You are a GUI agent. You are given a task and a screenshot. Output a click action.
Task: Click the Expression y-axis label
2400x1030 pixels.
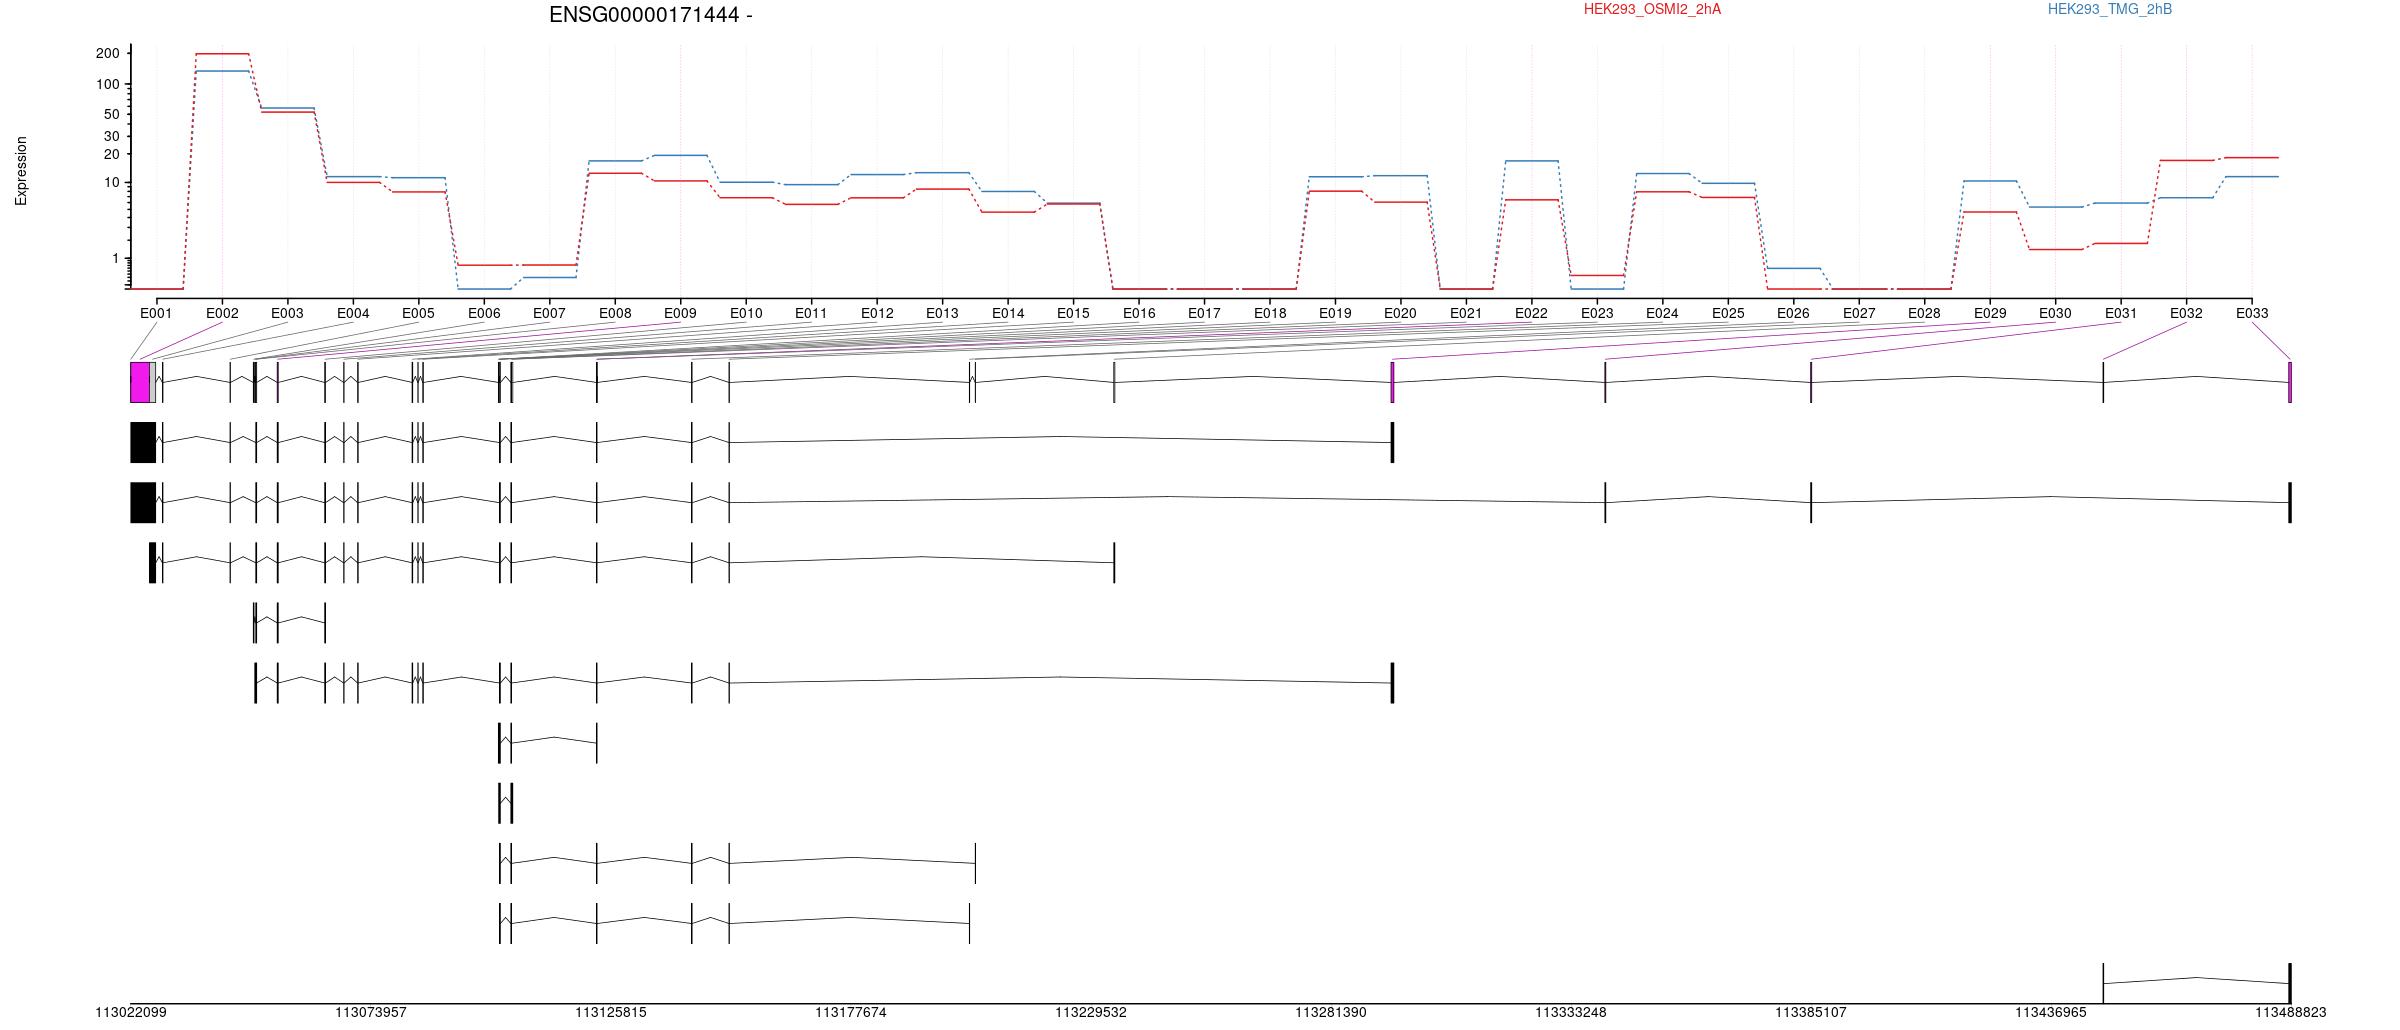[x=21, y=171]
